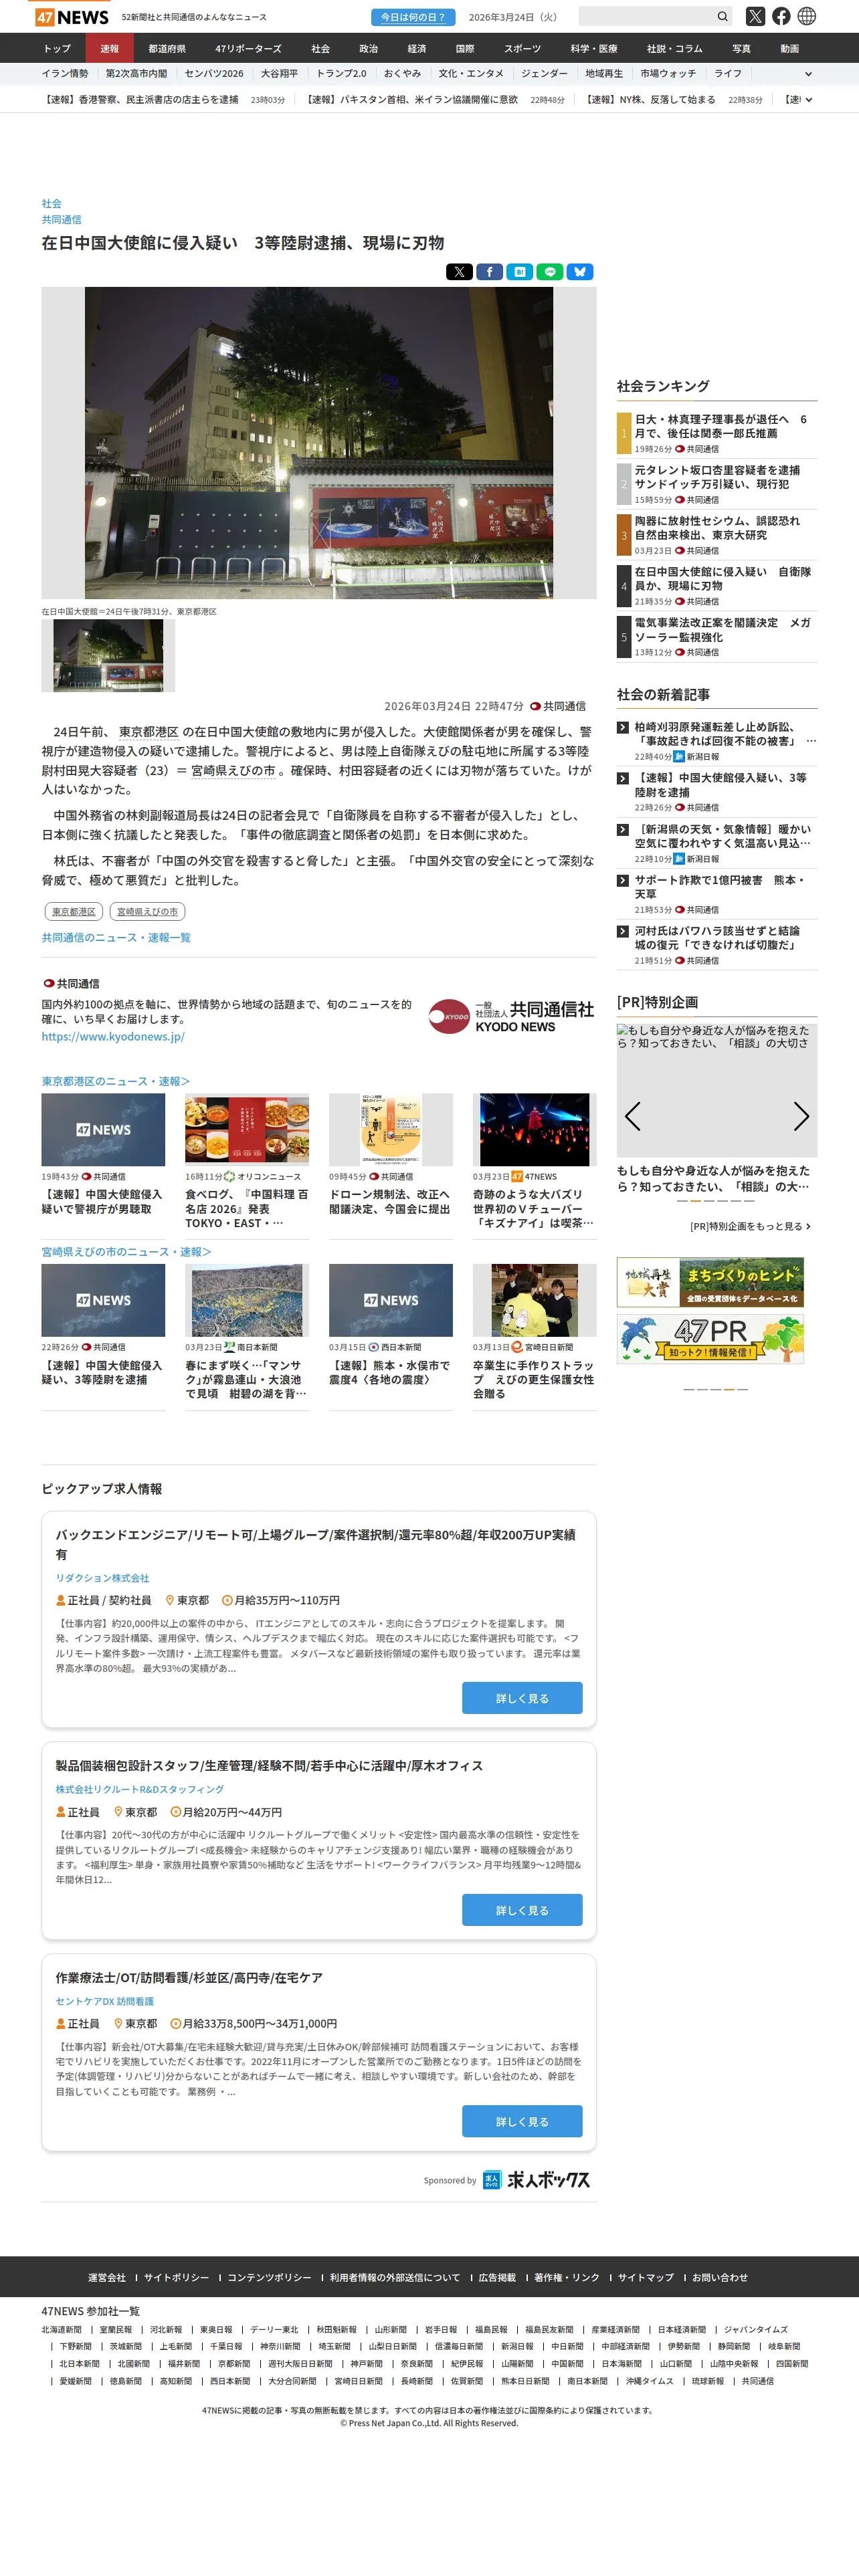Open the 食べログ 中国料理 百名店 card image
Image resolution: width=859 pixels, height=2576 pixels.
(x=247, y=1130)
